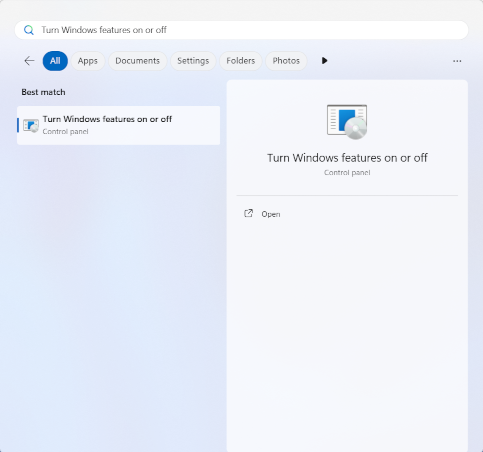Click the Turn Windows features title in the preview
The image size is (483, 452).
pos(347,158)
